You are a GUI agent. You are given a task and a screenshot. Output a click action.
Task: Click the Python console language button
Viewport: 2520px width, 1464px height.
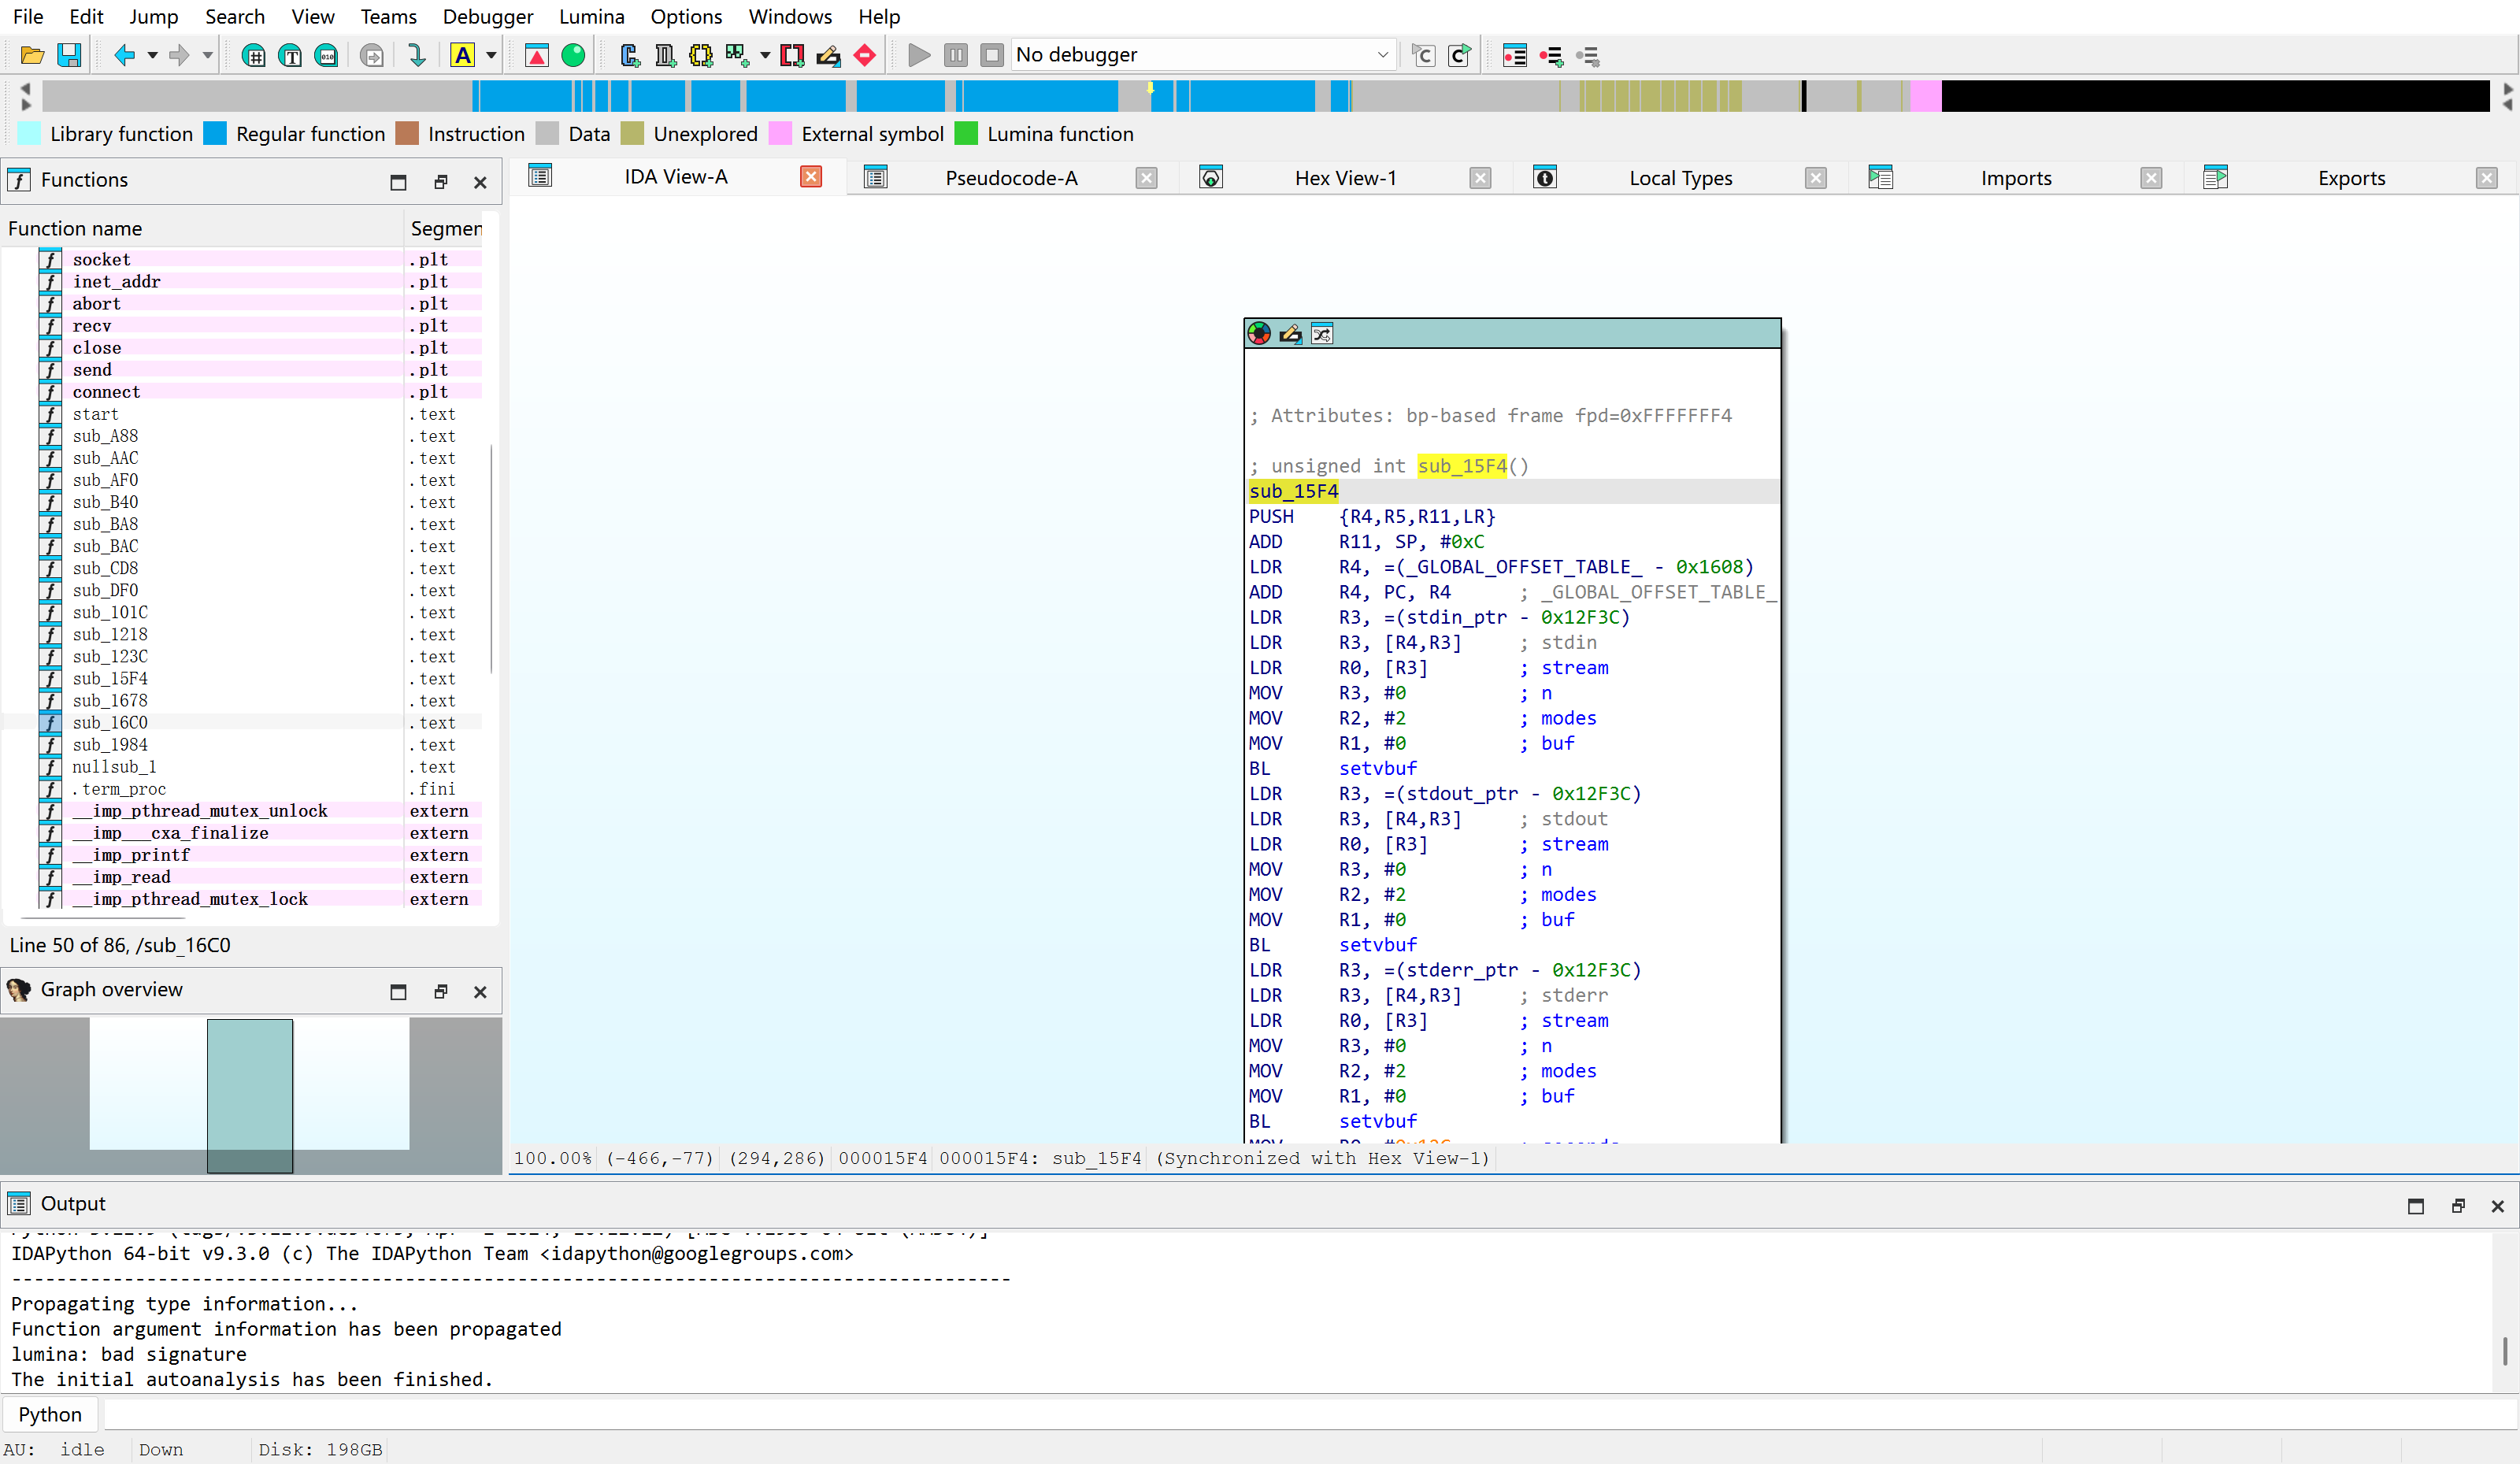click(x=50, y=1414)
